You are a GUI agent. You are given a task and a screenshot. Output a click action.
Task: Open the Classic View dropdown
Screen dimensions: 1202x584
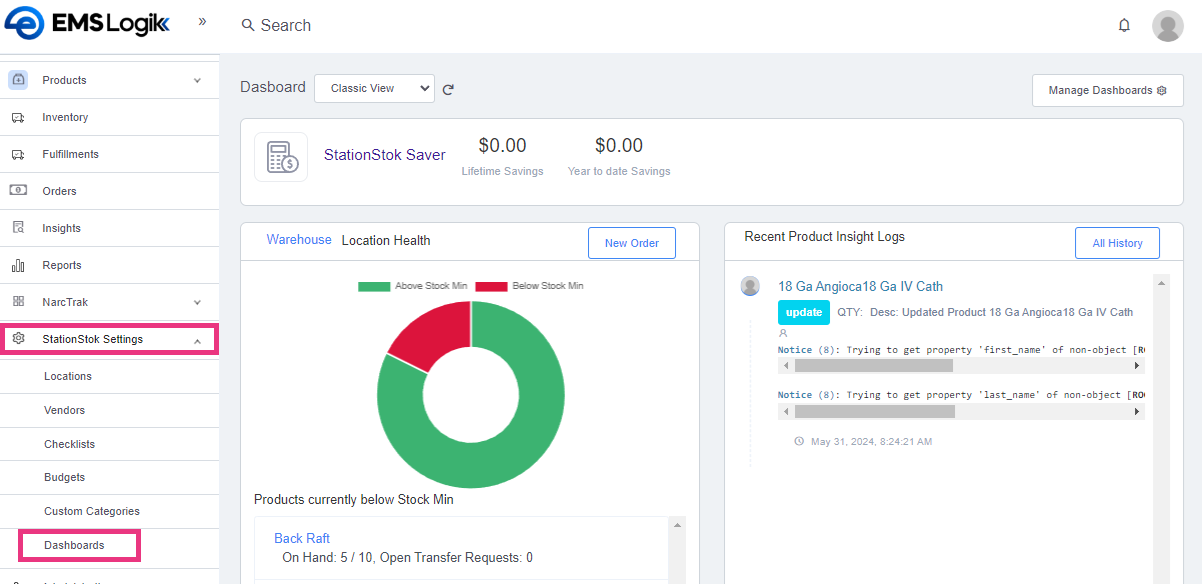(x=374, y=88)
